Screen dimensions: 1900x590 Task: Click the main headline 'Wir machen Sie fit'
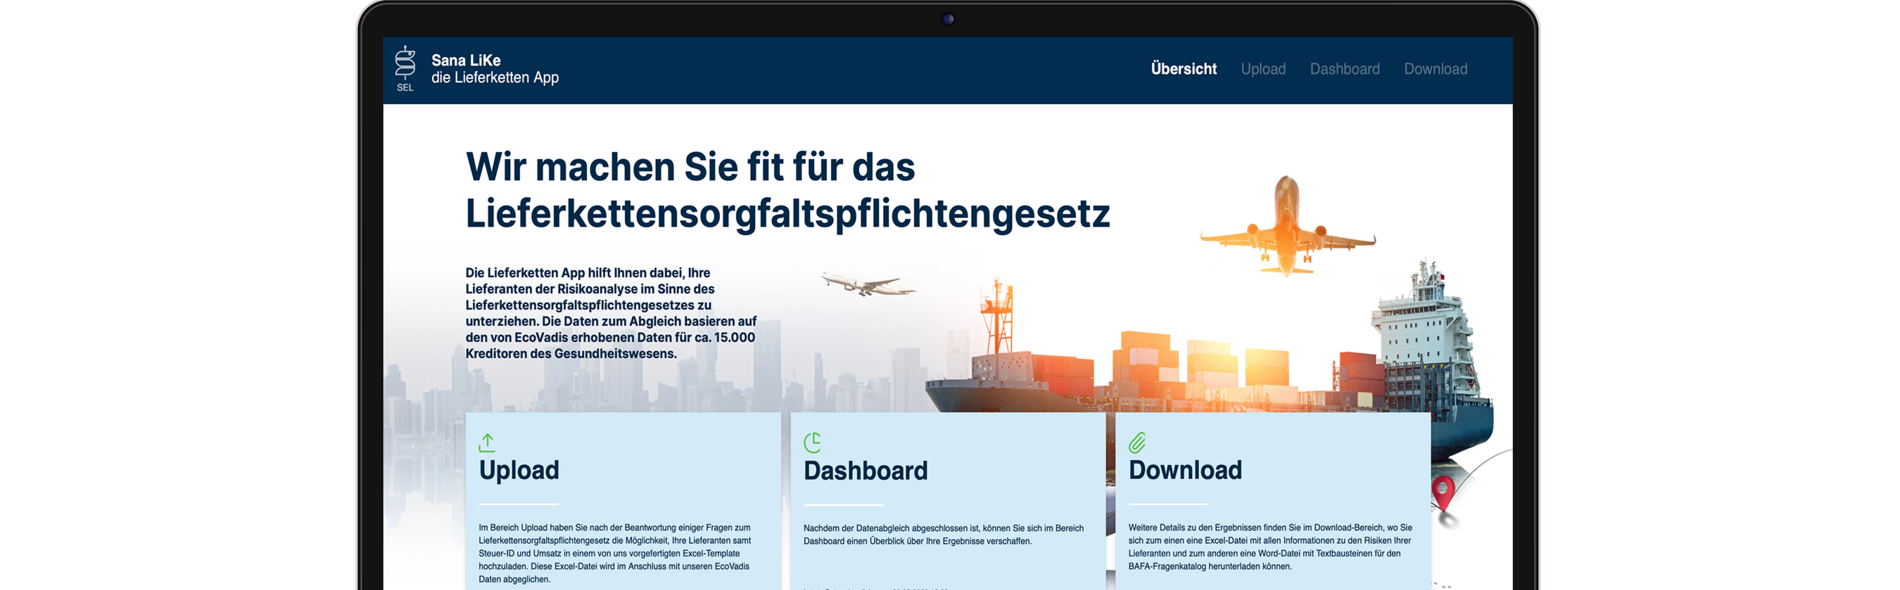(x=690, y=167)
